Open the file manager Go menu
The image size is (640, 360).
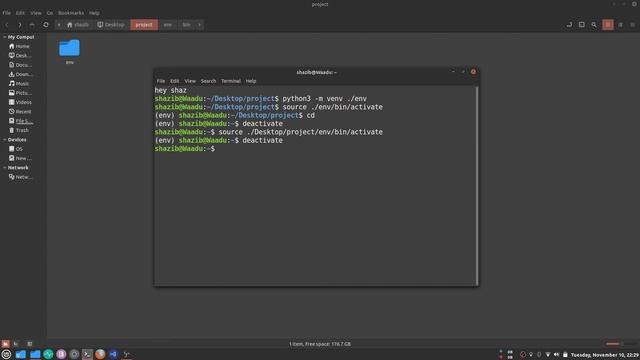pyautogui.click(x=50, y=13)
